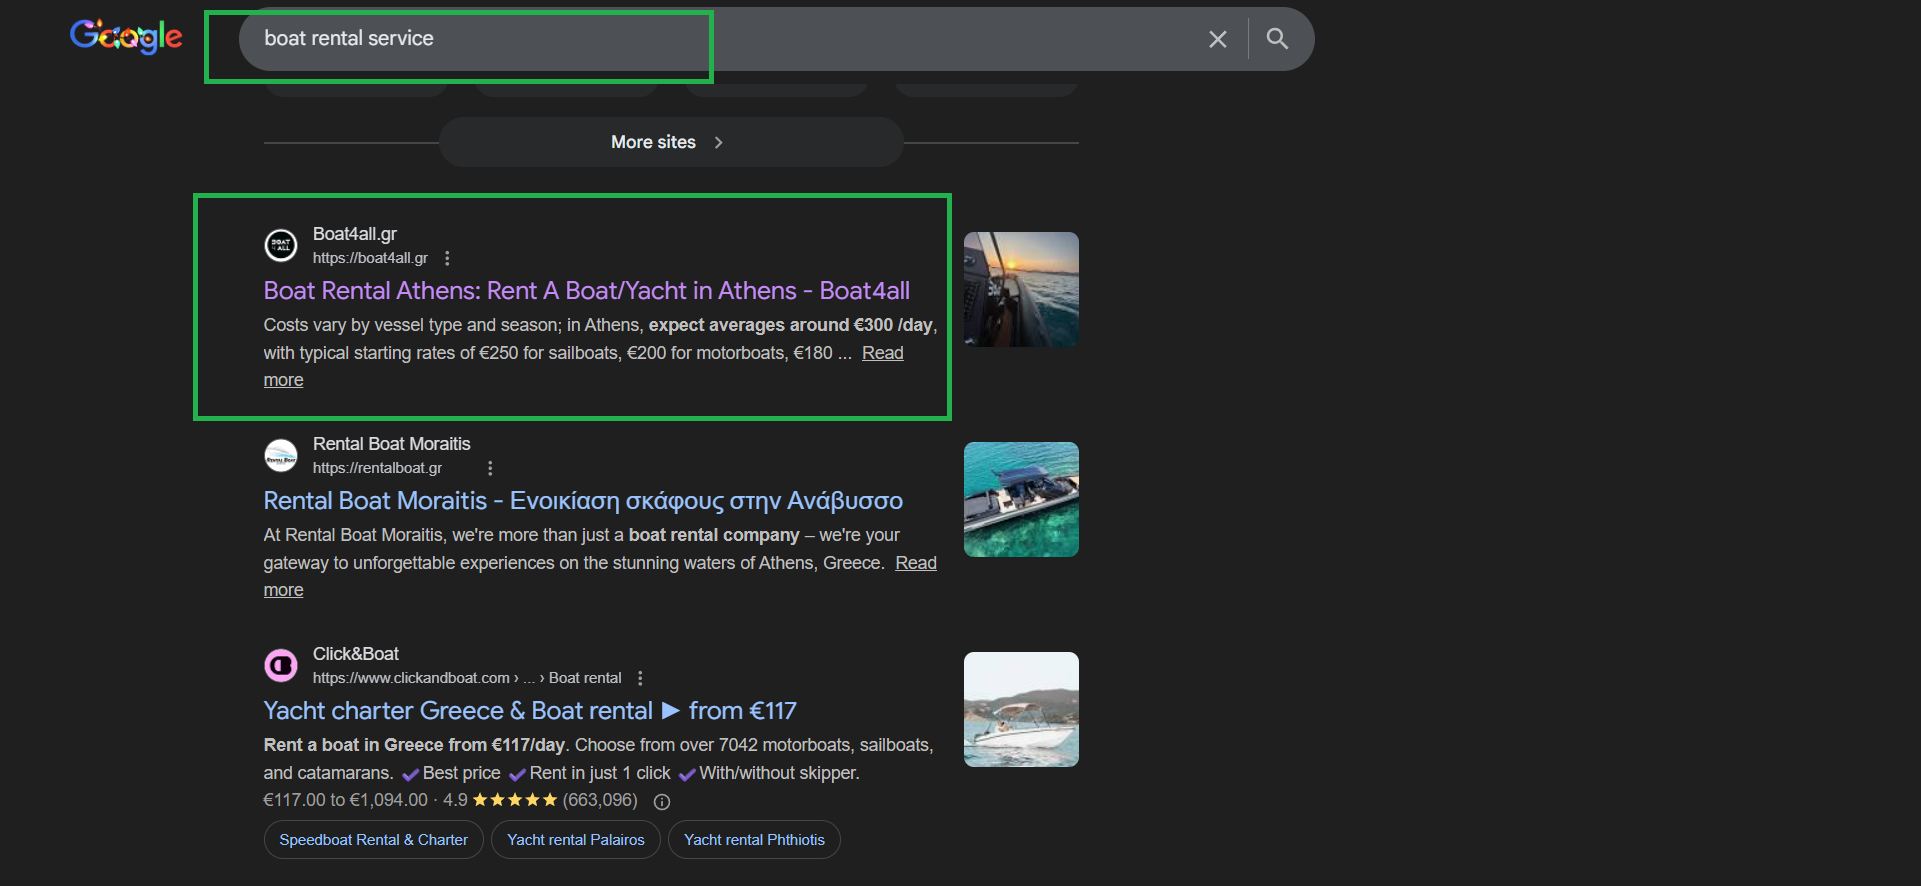Click the Rental Boat Moraitis favicon
This screenshot has width=1921, height=886.
281,455
